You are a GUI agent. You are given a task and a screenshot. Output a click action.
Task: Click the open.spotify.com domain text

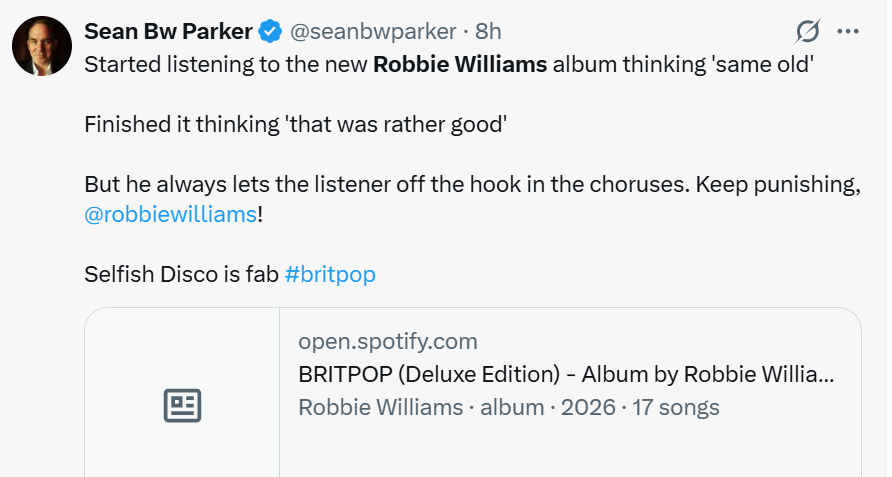388,341
